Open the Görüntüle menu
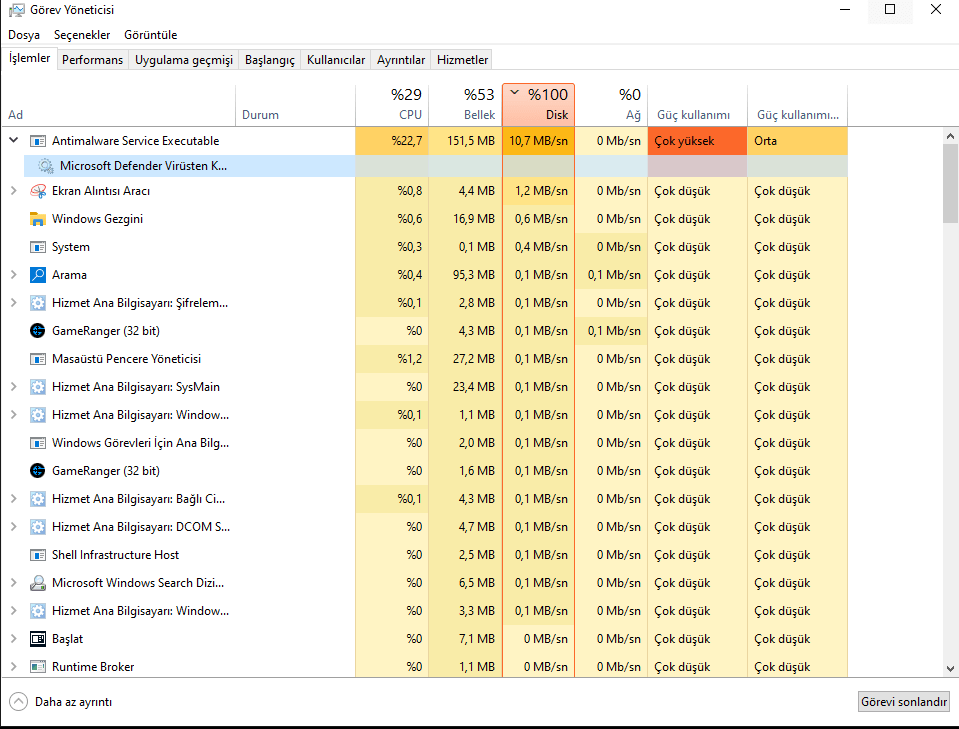The width and height of the screenshot is (959, 729). click(x=150, y=35)
